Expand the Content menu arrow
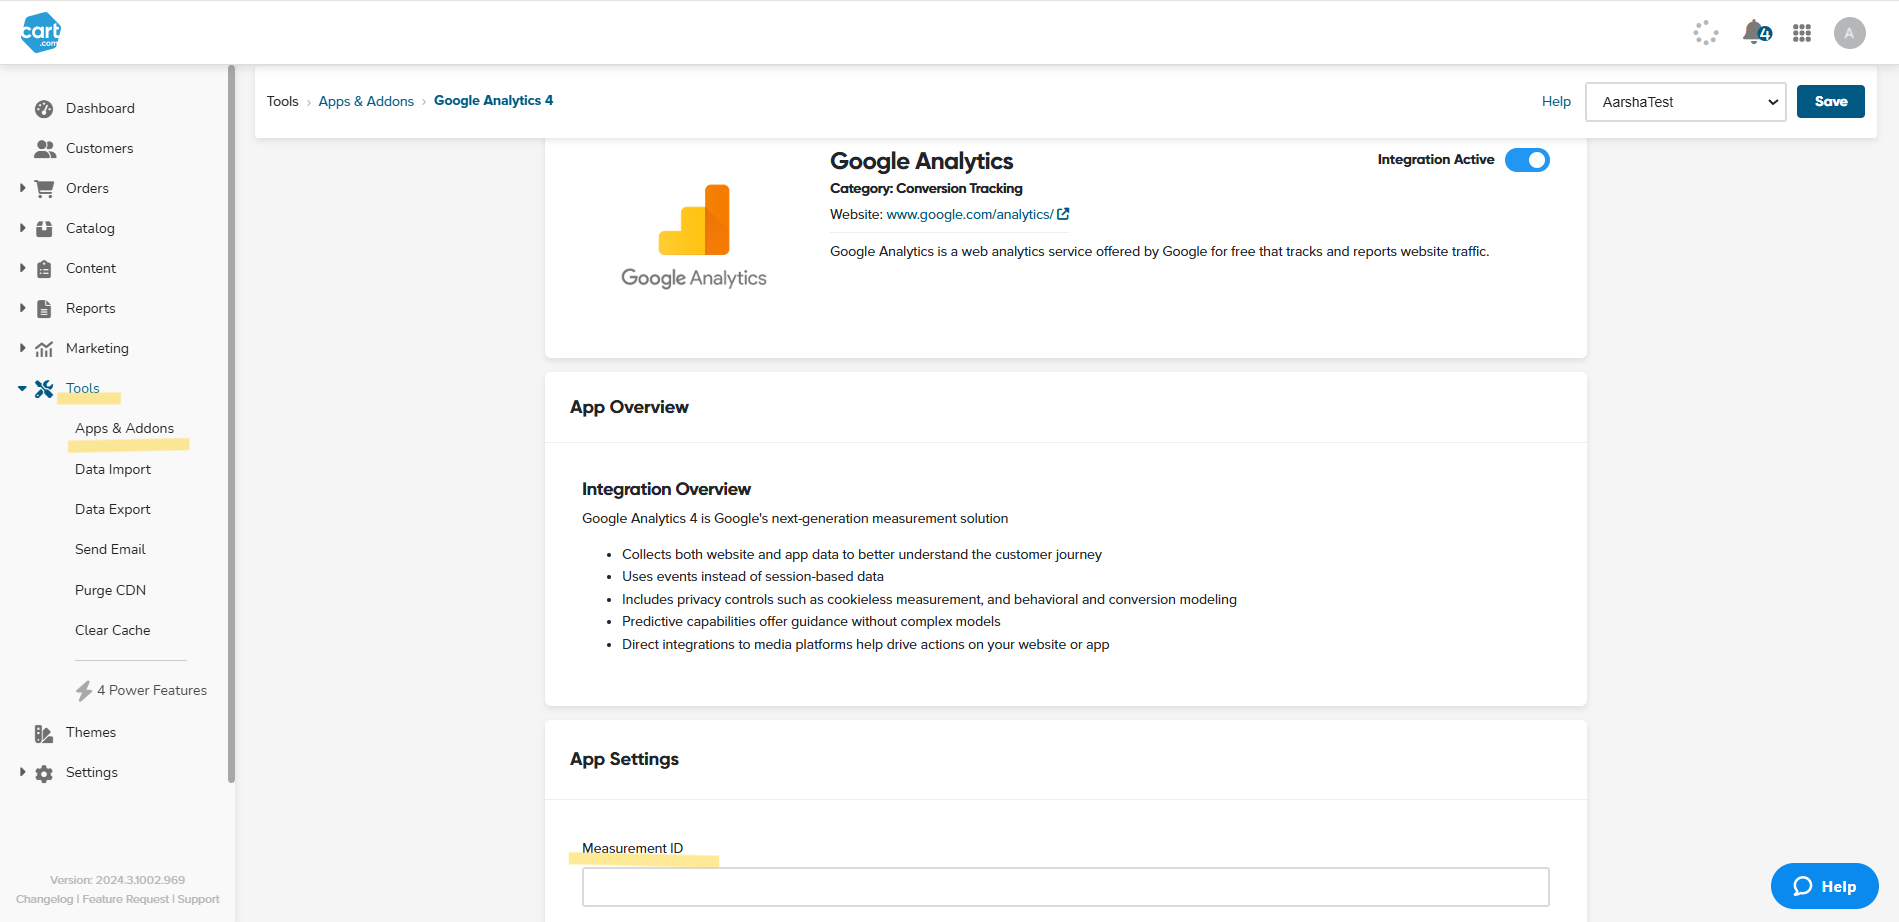Image resolution: width=1899 pixels, height=922 pixels. (22, 268)
